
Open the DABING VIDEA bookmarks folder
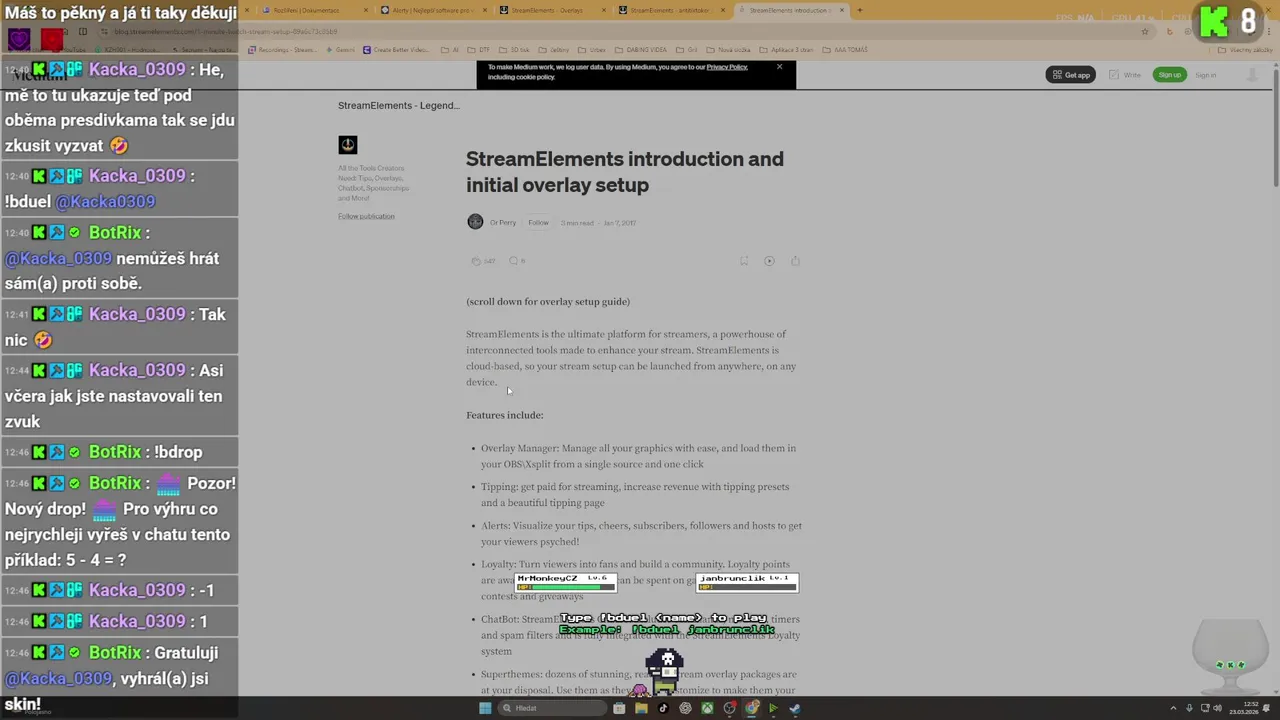click(x=642, y=49)
